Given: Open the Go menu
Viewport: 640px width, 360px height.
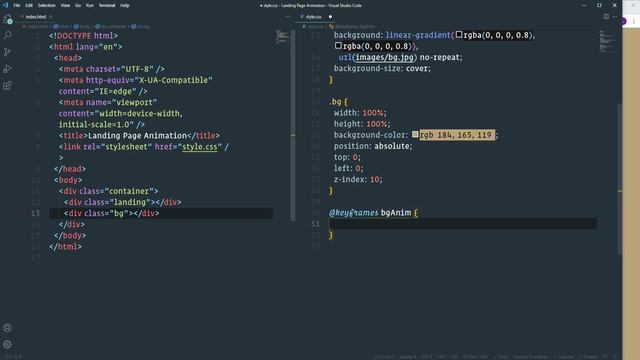Looking at the screenshot, I should 78,5.
